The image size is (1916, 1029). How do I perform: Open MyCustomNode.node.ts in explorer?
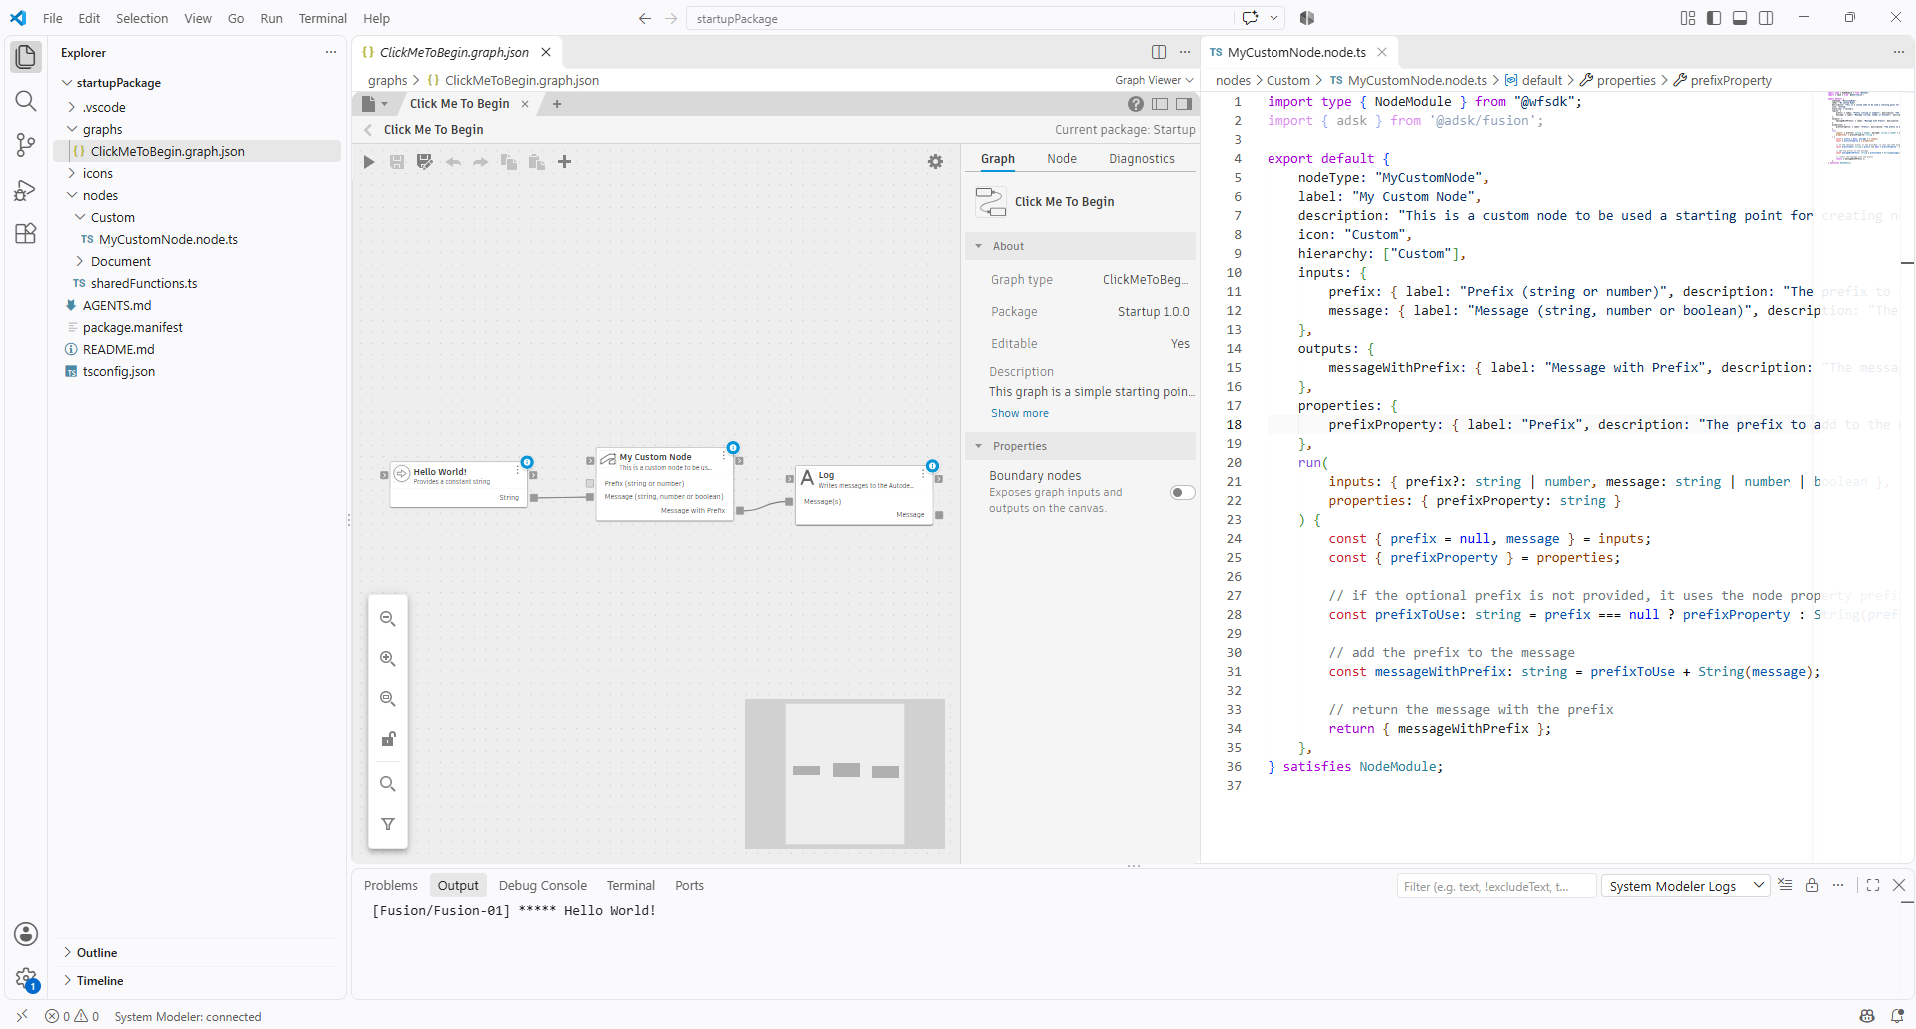coord(168,239)
